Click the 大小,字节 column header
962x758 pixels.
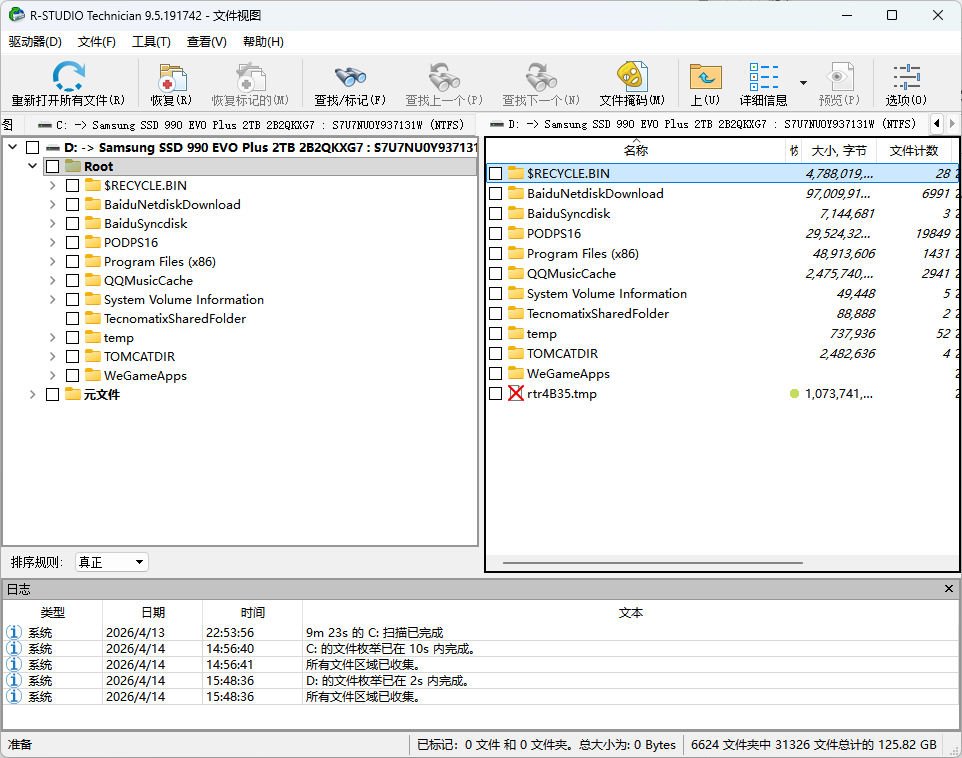point(840,150)
